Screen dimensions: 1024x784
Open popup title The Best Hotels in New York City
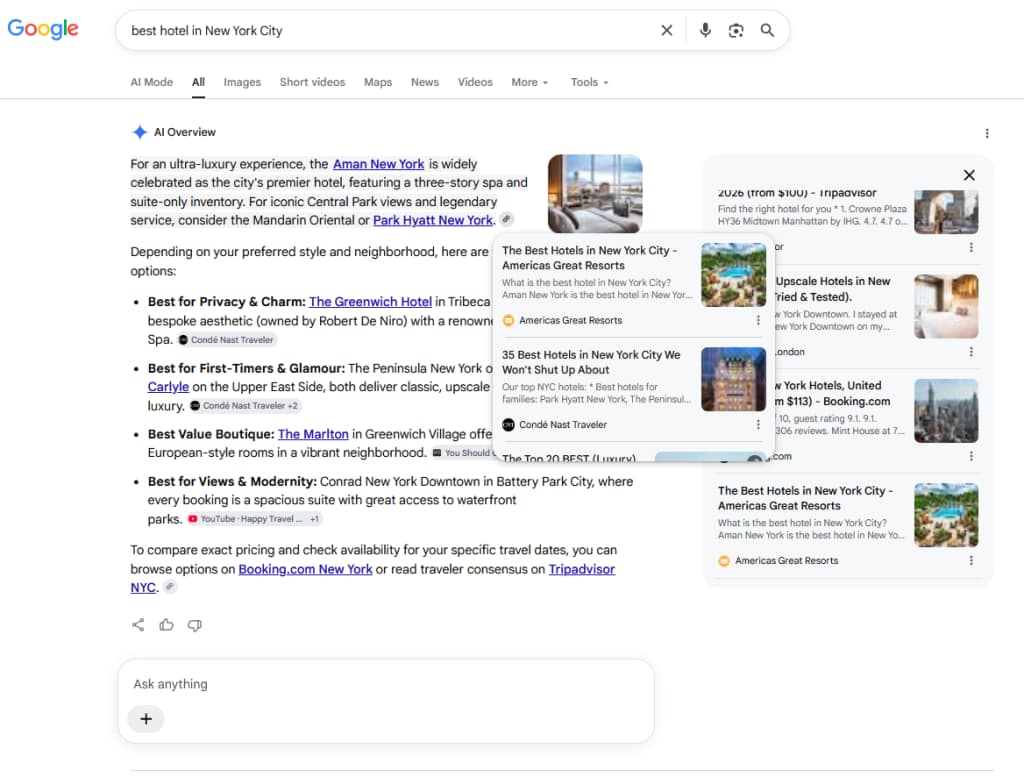(x=589, y=258)
